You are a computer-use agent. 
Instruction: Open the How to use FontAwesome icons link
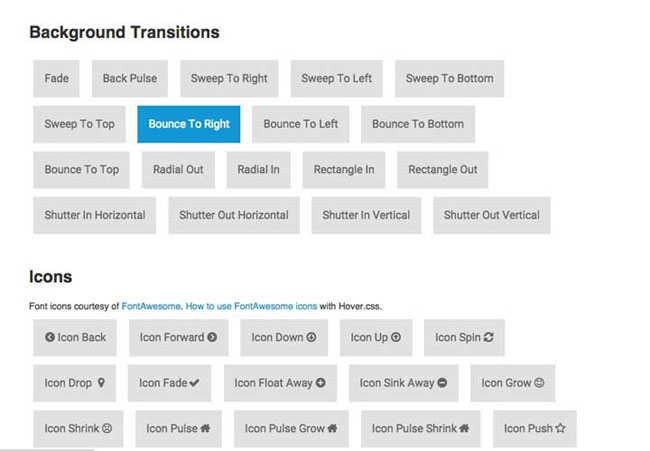click(x=250, y=306)
